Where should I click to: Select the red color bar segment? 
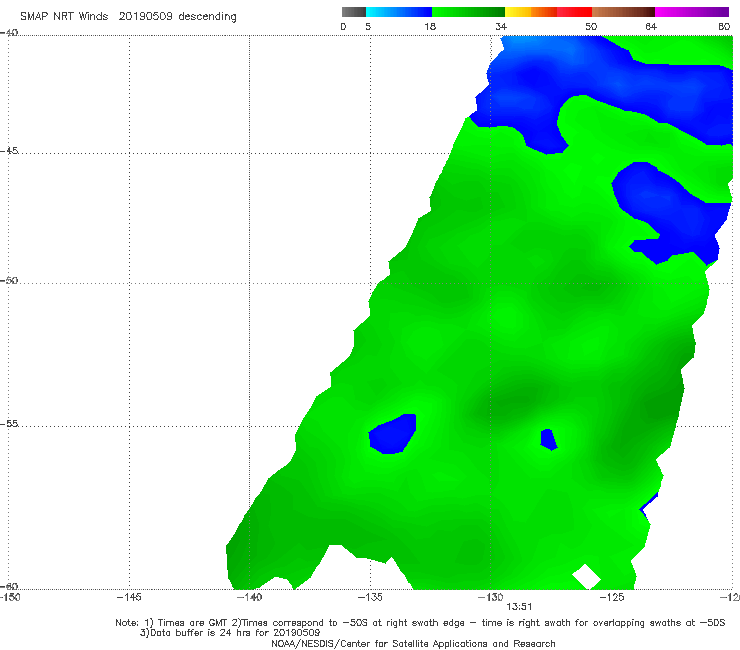(x=574, y=12)
